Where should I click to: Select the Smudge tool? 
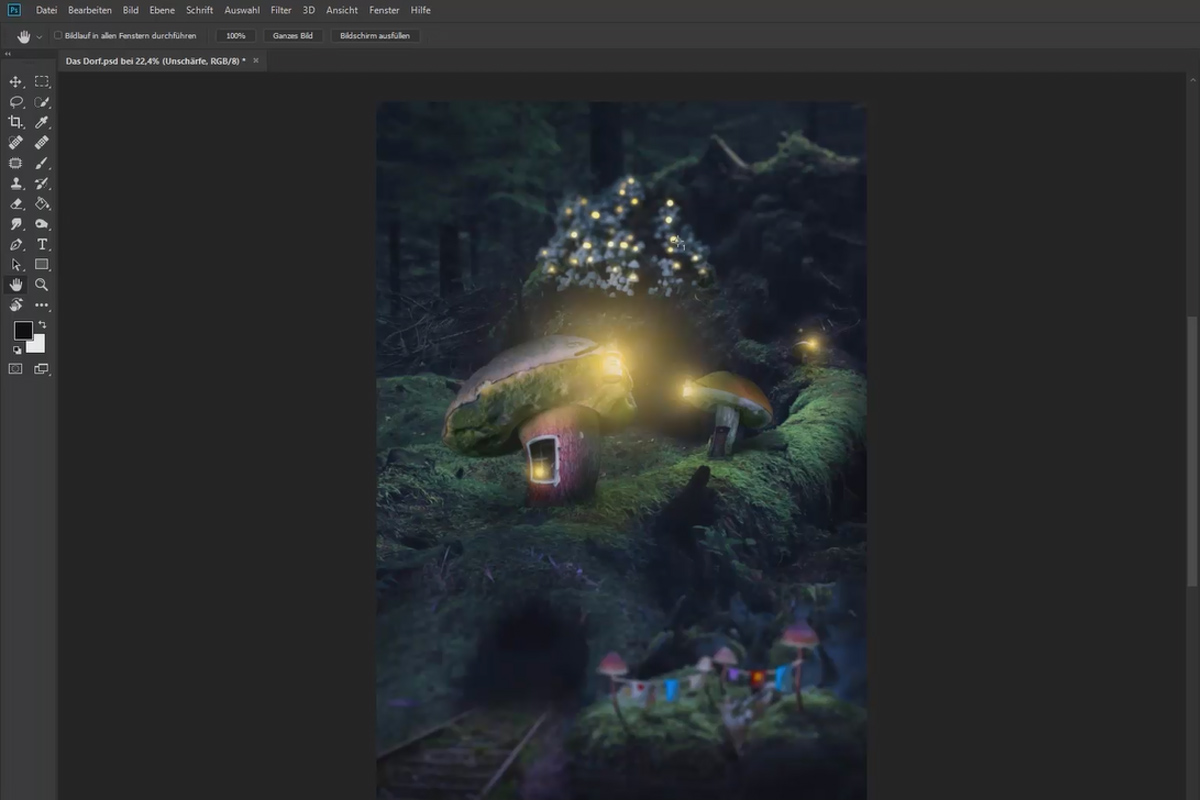[16, 224]
